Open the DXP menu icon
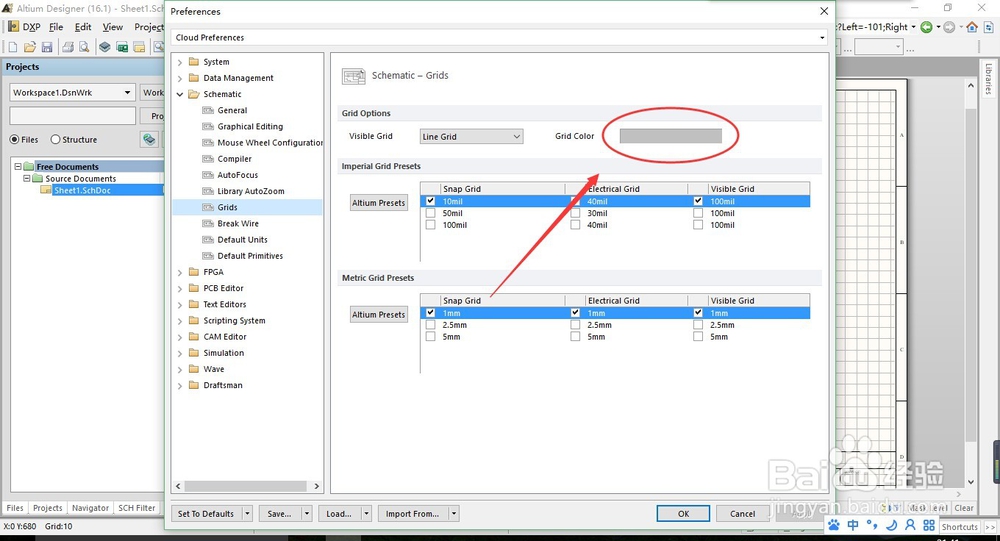Screen dimensions: 1000x541 point(13,27)
